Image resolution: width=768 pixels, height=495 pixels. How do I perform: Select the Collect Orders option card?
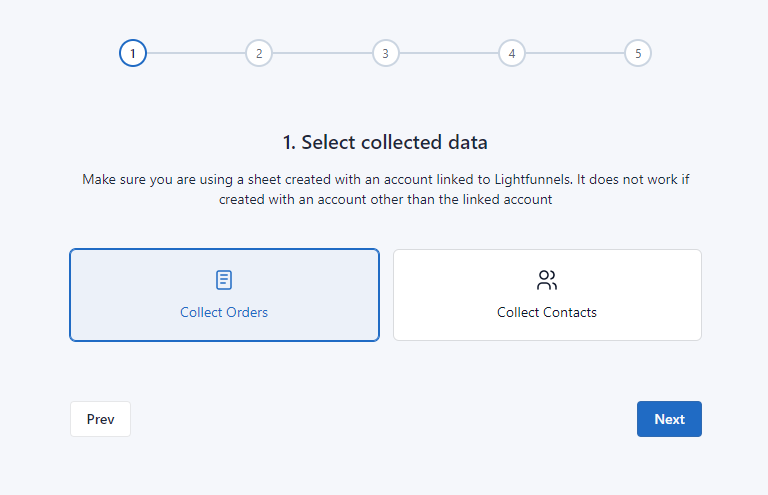pyautogui.click(x=224, y=295)
